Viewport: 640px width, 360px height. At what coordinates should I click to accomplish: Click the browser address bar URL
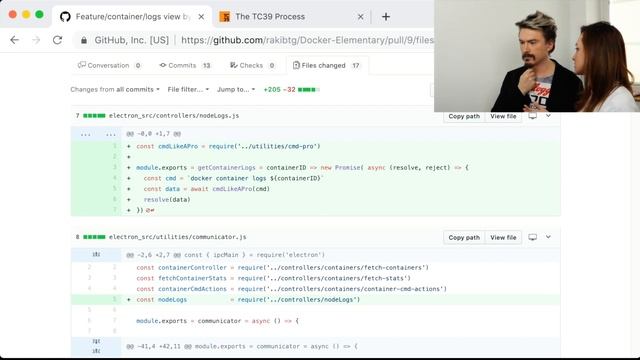click(306, 40)
